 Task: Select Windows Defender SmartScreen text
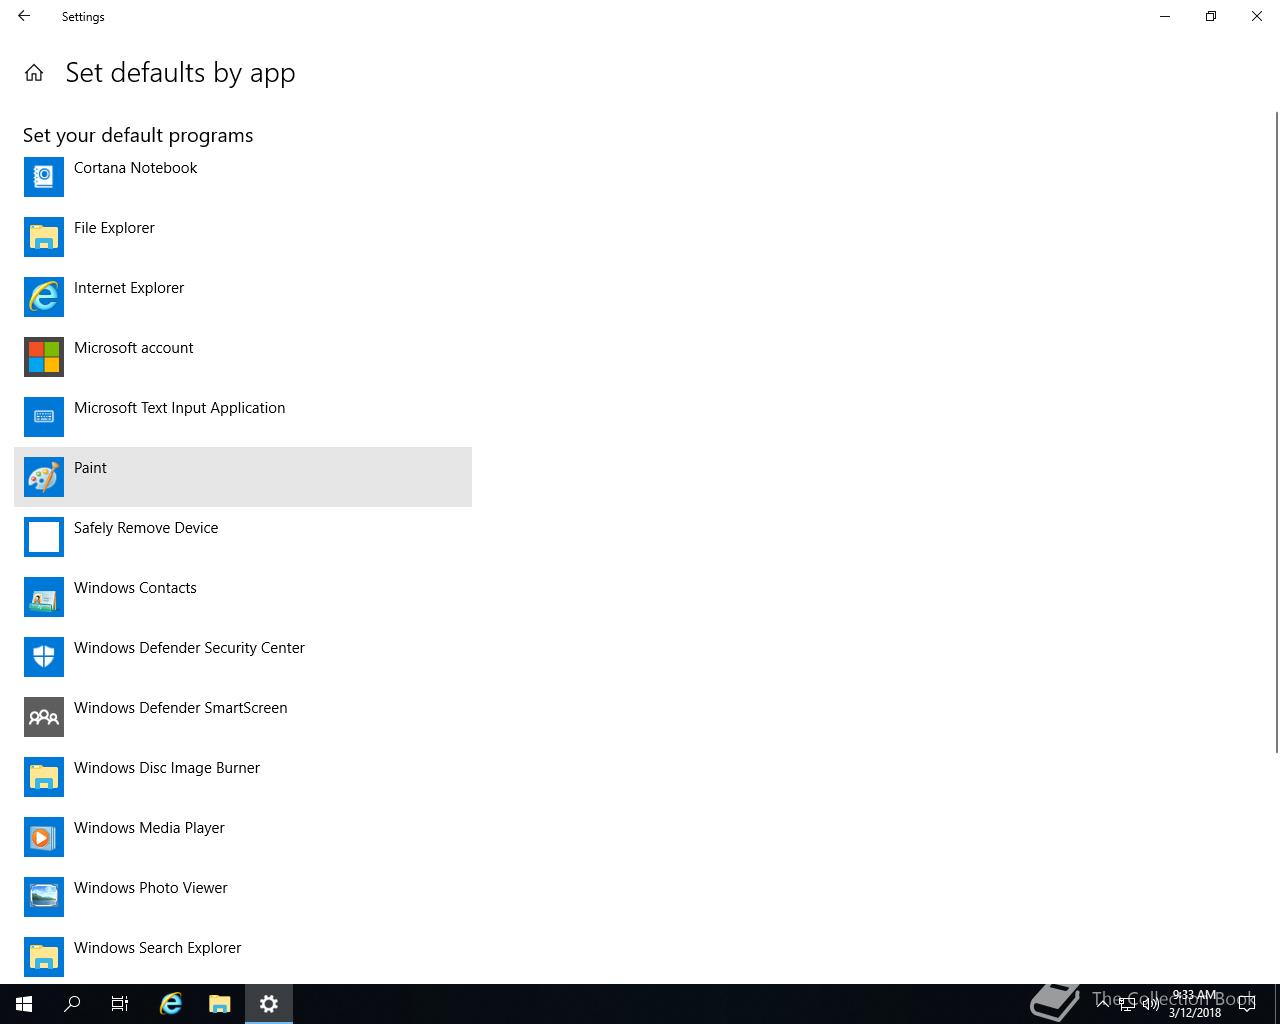click(181, 708)
